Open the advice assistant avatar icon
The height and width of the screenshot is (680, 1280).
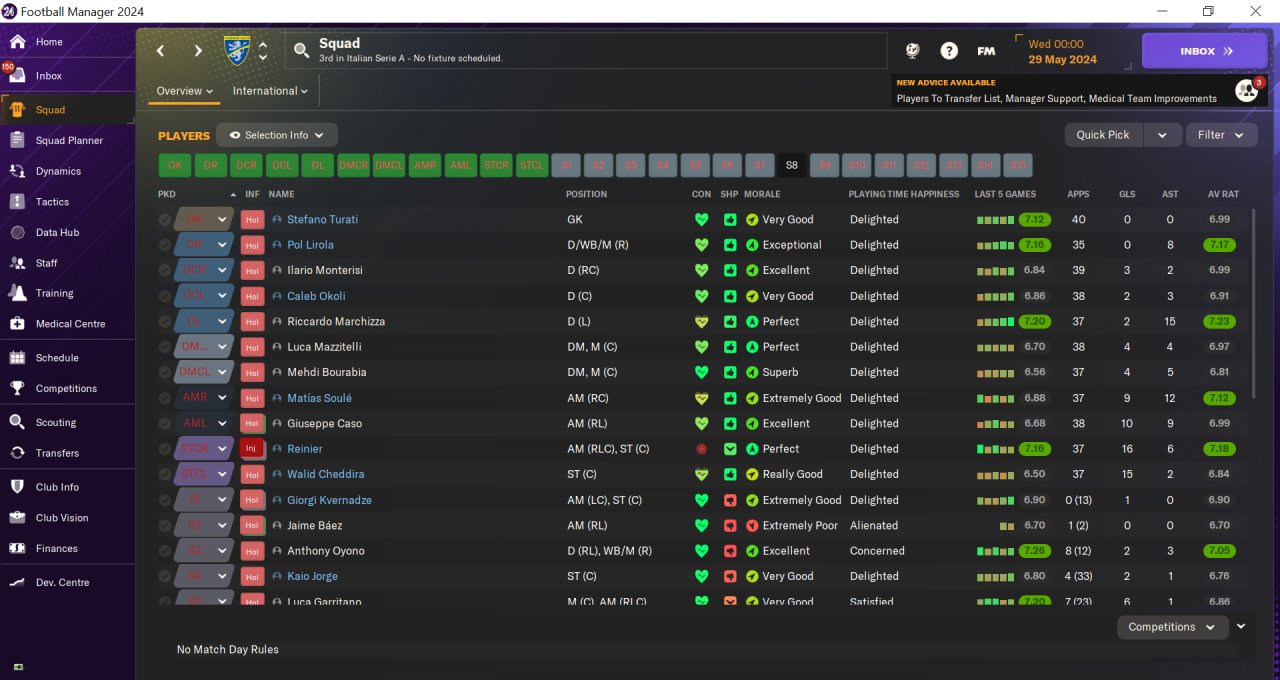[1246, 91]
